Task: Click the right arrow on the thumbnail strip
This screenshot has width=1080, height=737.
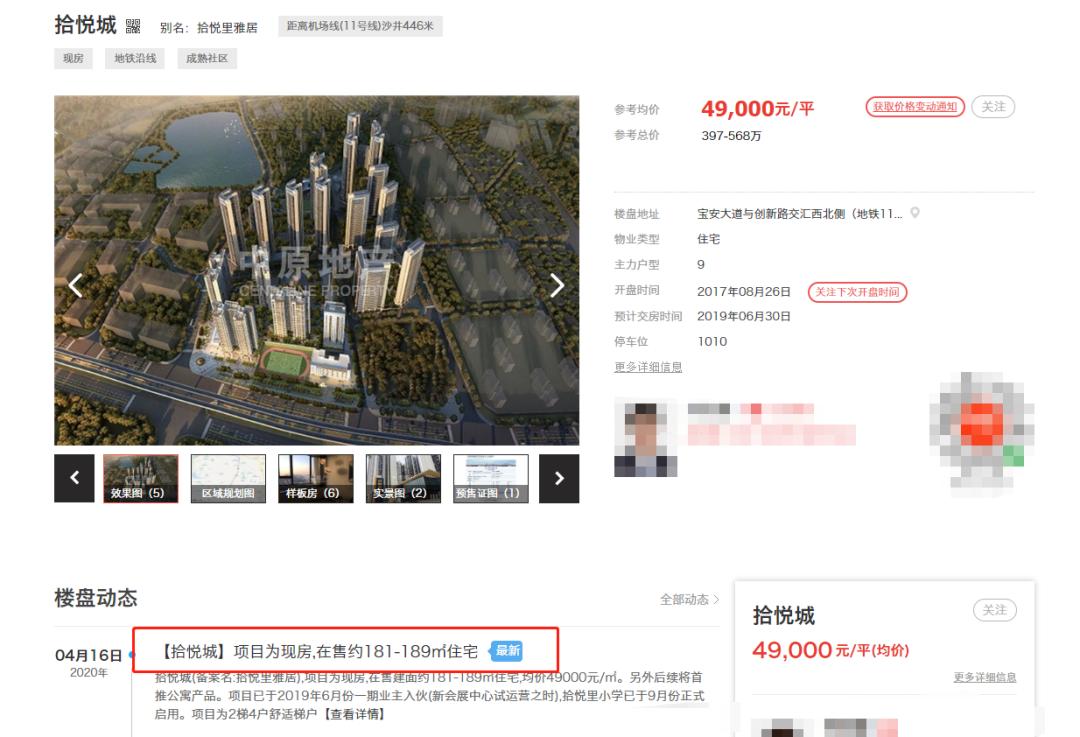Action: (x=558, y=478)
